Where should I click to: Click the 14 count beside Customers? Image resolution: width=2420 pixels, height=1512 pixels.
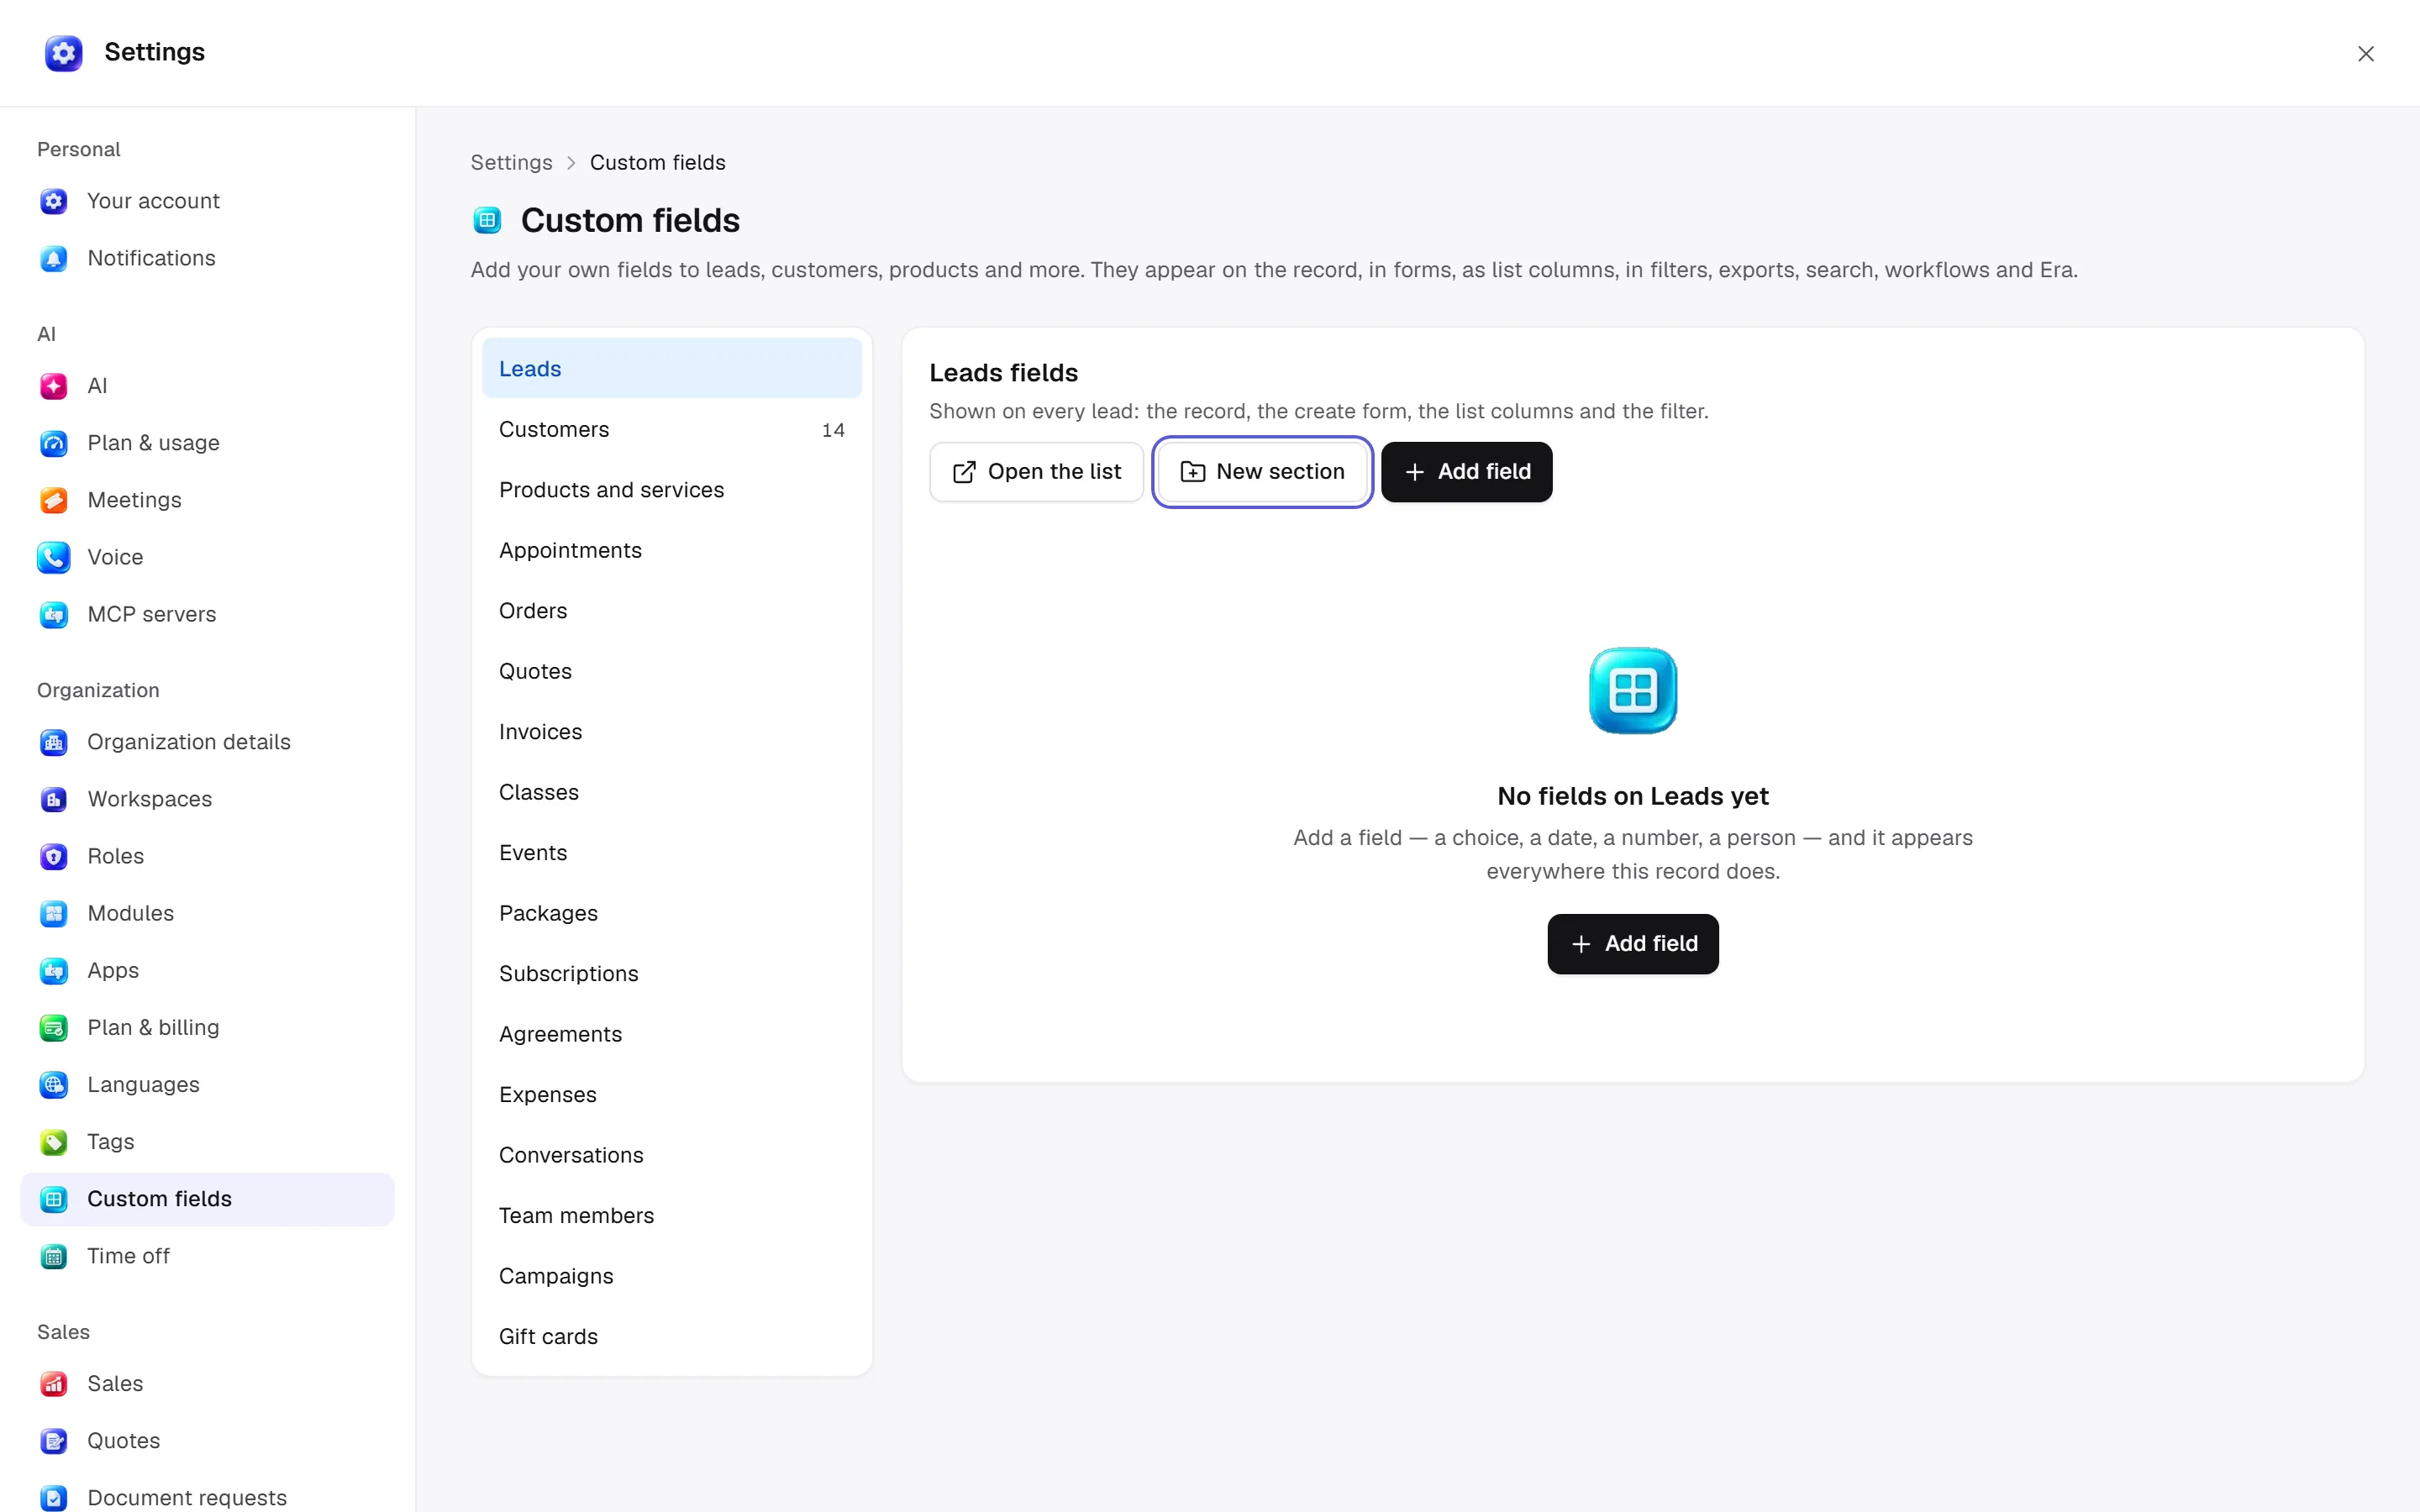(x=833, y=430)
